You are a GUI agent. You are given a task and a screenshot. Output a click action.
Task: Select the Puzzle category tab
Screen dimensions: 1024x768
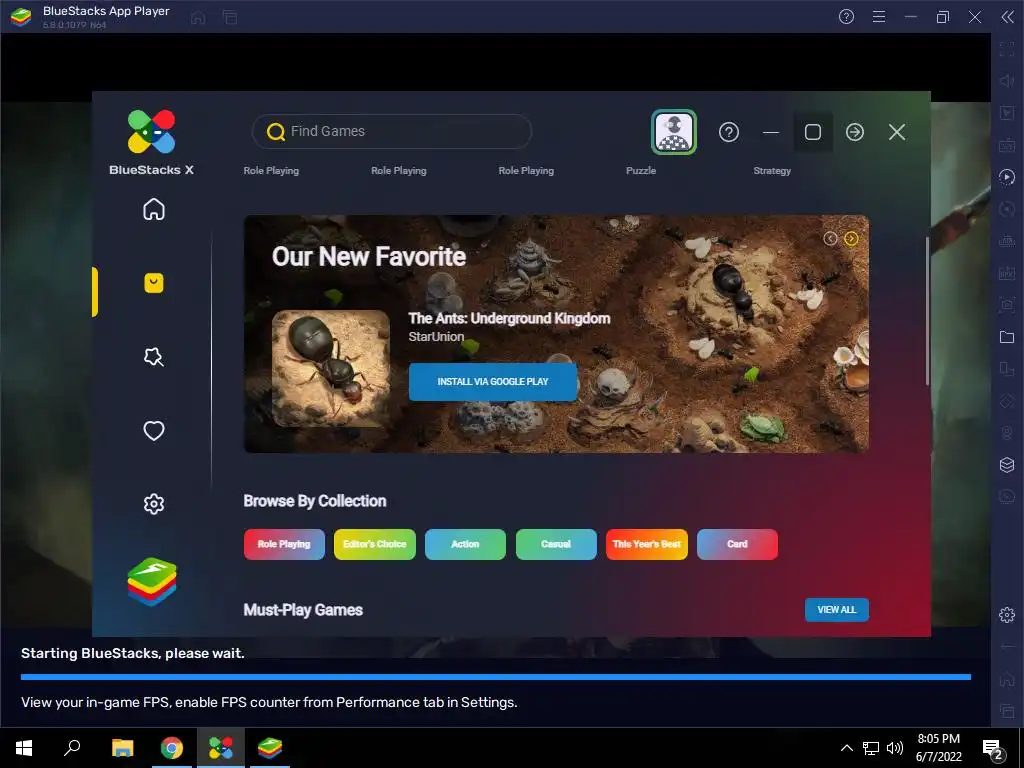[x=641, y=170]
